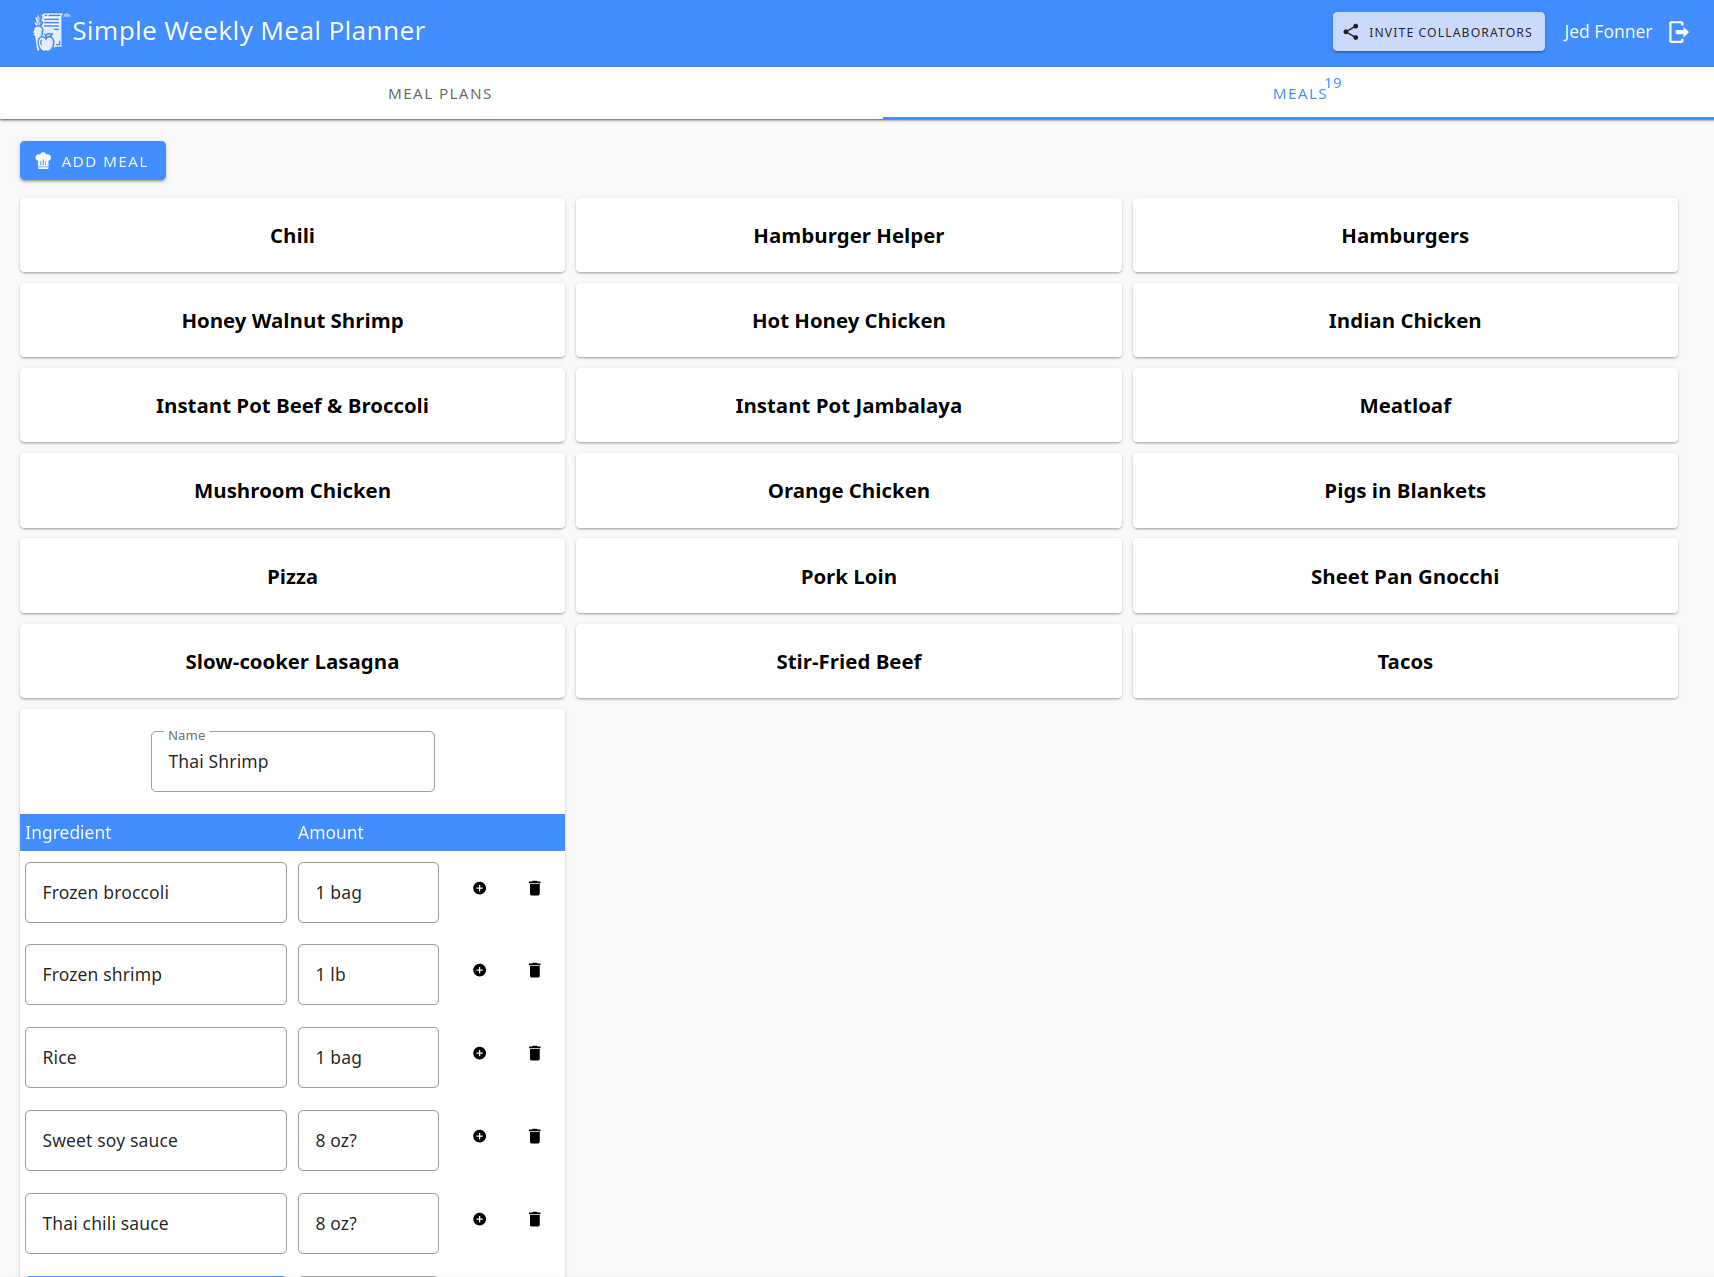Click the Frozen shrimp amount field
This screenshot has width=1714, height=1277.
(x=368, y=974)
